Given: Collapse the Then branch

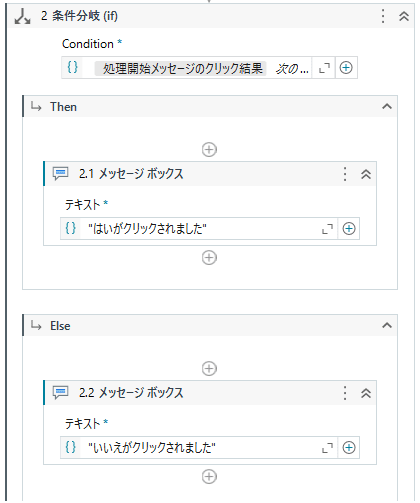Looking at the screenshot, I should point(387,107).
